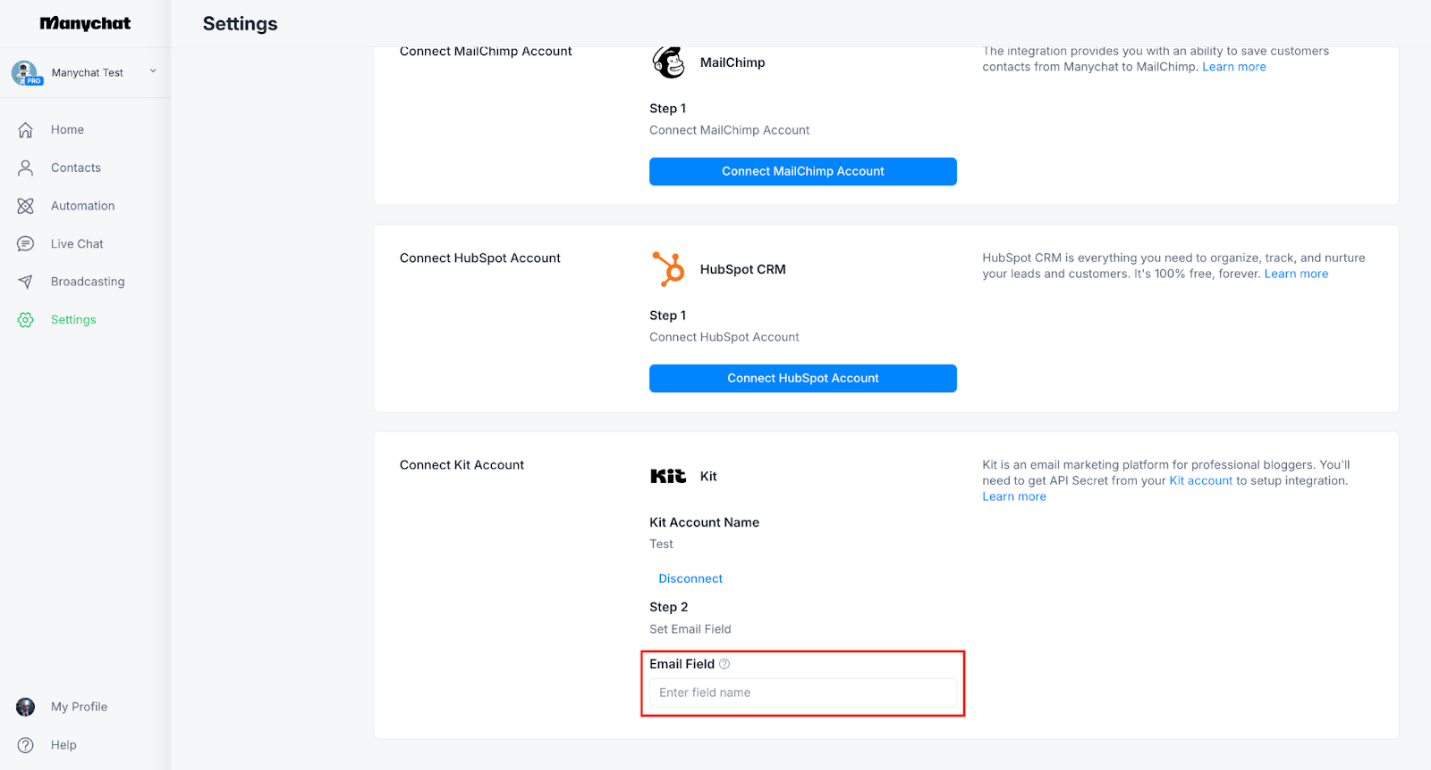Click the Help question mark icon
The width and height of the screenshot is (1431, 770).
coord(26,745)
